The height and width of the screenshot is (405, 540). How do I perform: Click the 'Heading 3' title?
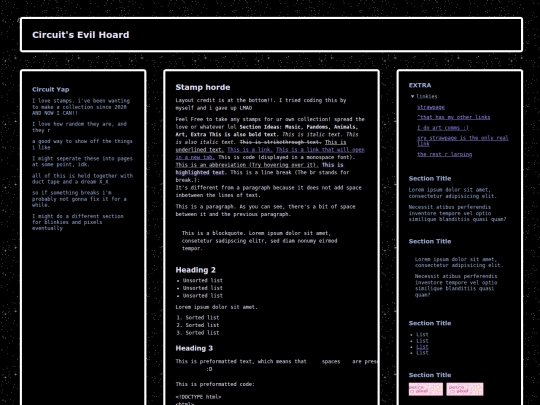click(x=194, y=348)
